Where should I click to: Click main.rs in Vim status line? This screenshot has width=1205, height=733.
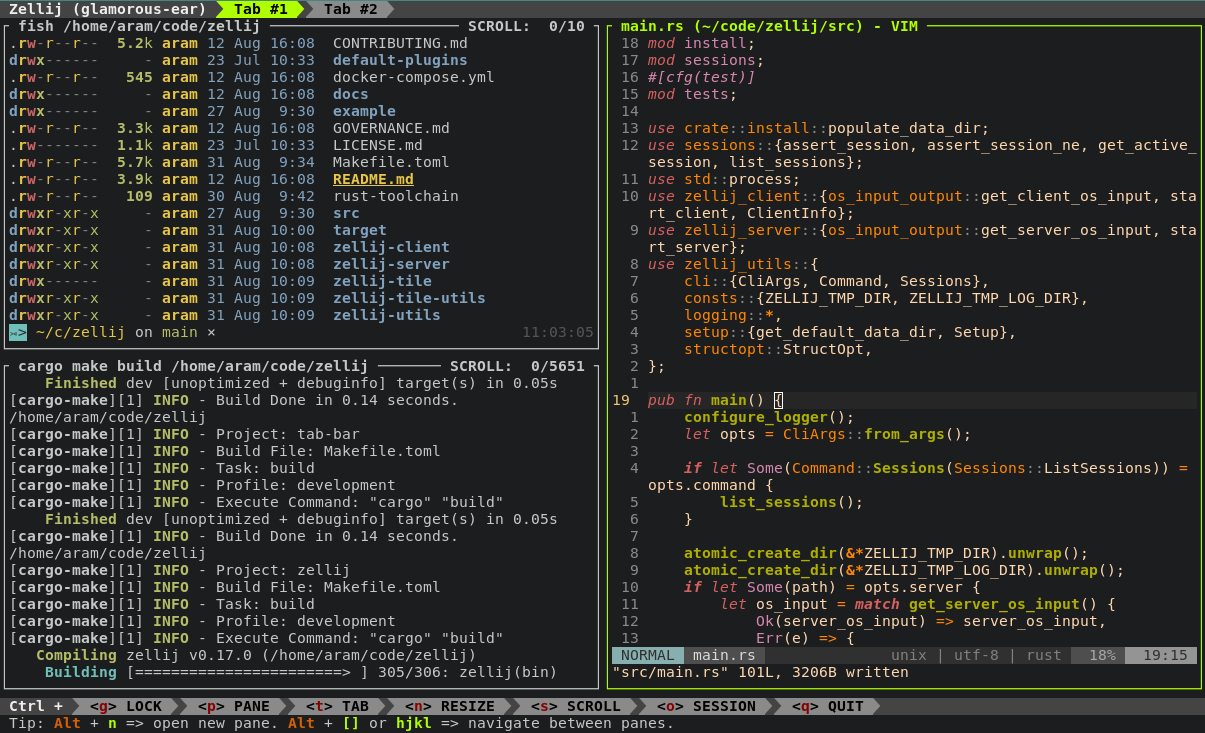pos(724,655)
